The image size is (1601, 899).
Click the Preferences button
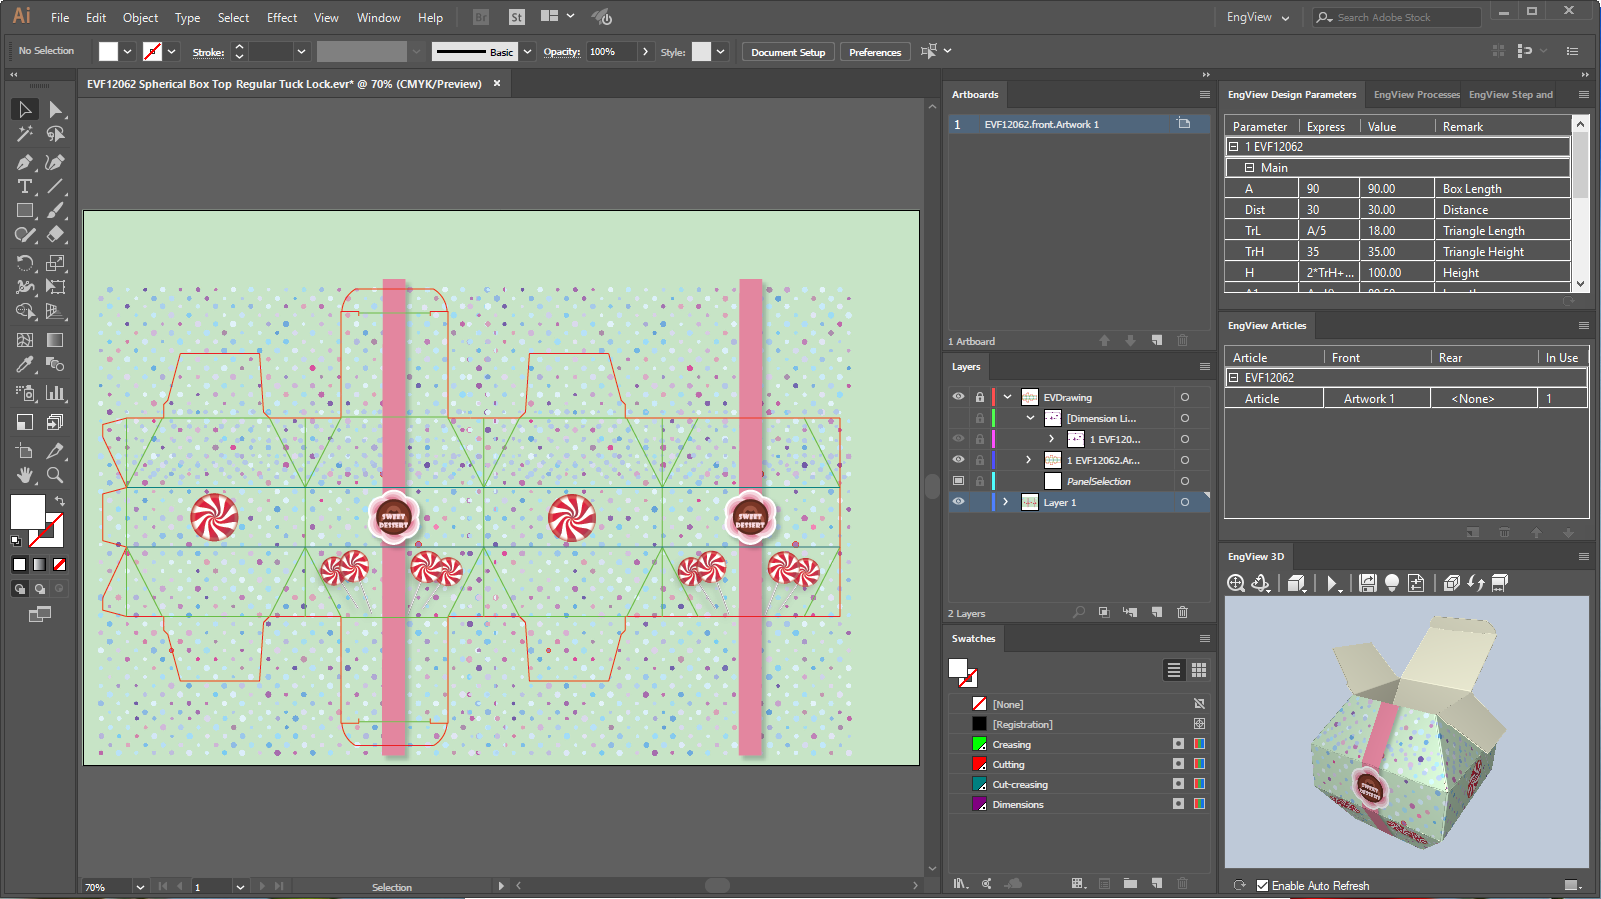pyautogui.click(x=875, y=52)
